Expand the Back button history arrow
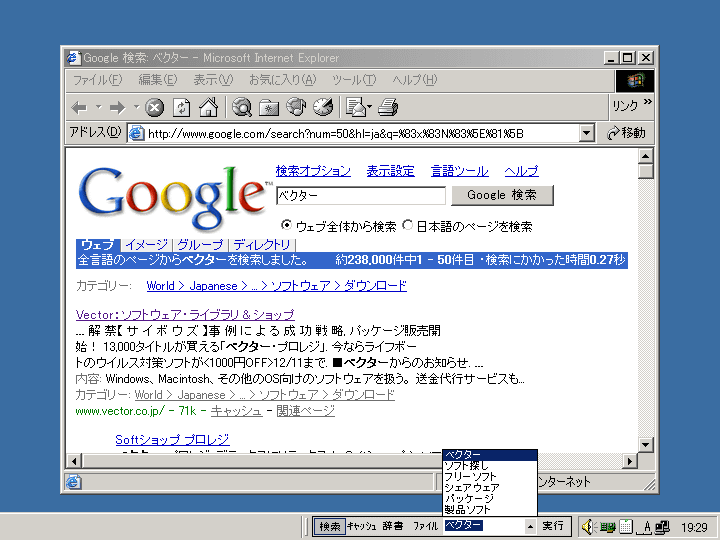720x540 pixels. tap(99, 107)
